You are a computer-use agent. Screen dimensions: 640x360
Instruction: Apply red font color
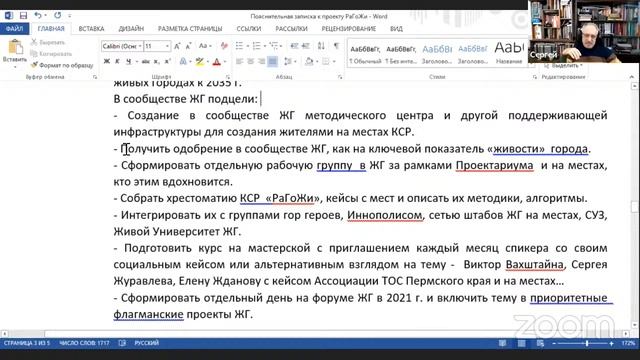tap(217, 62)
